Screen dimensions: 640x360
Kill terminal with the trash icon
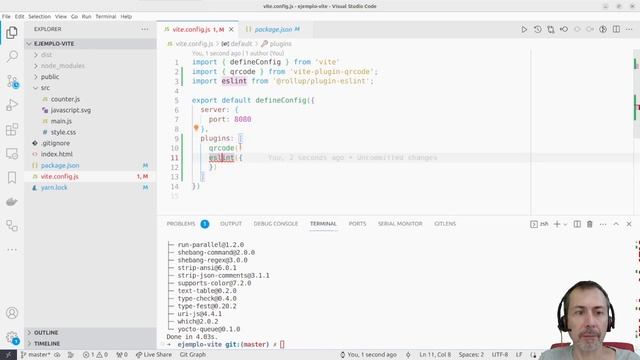tap(590, 224)
